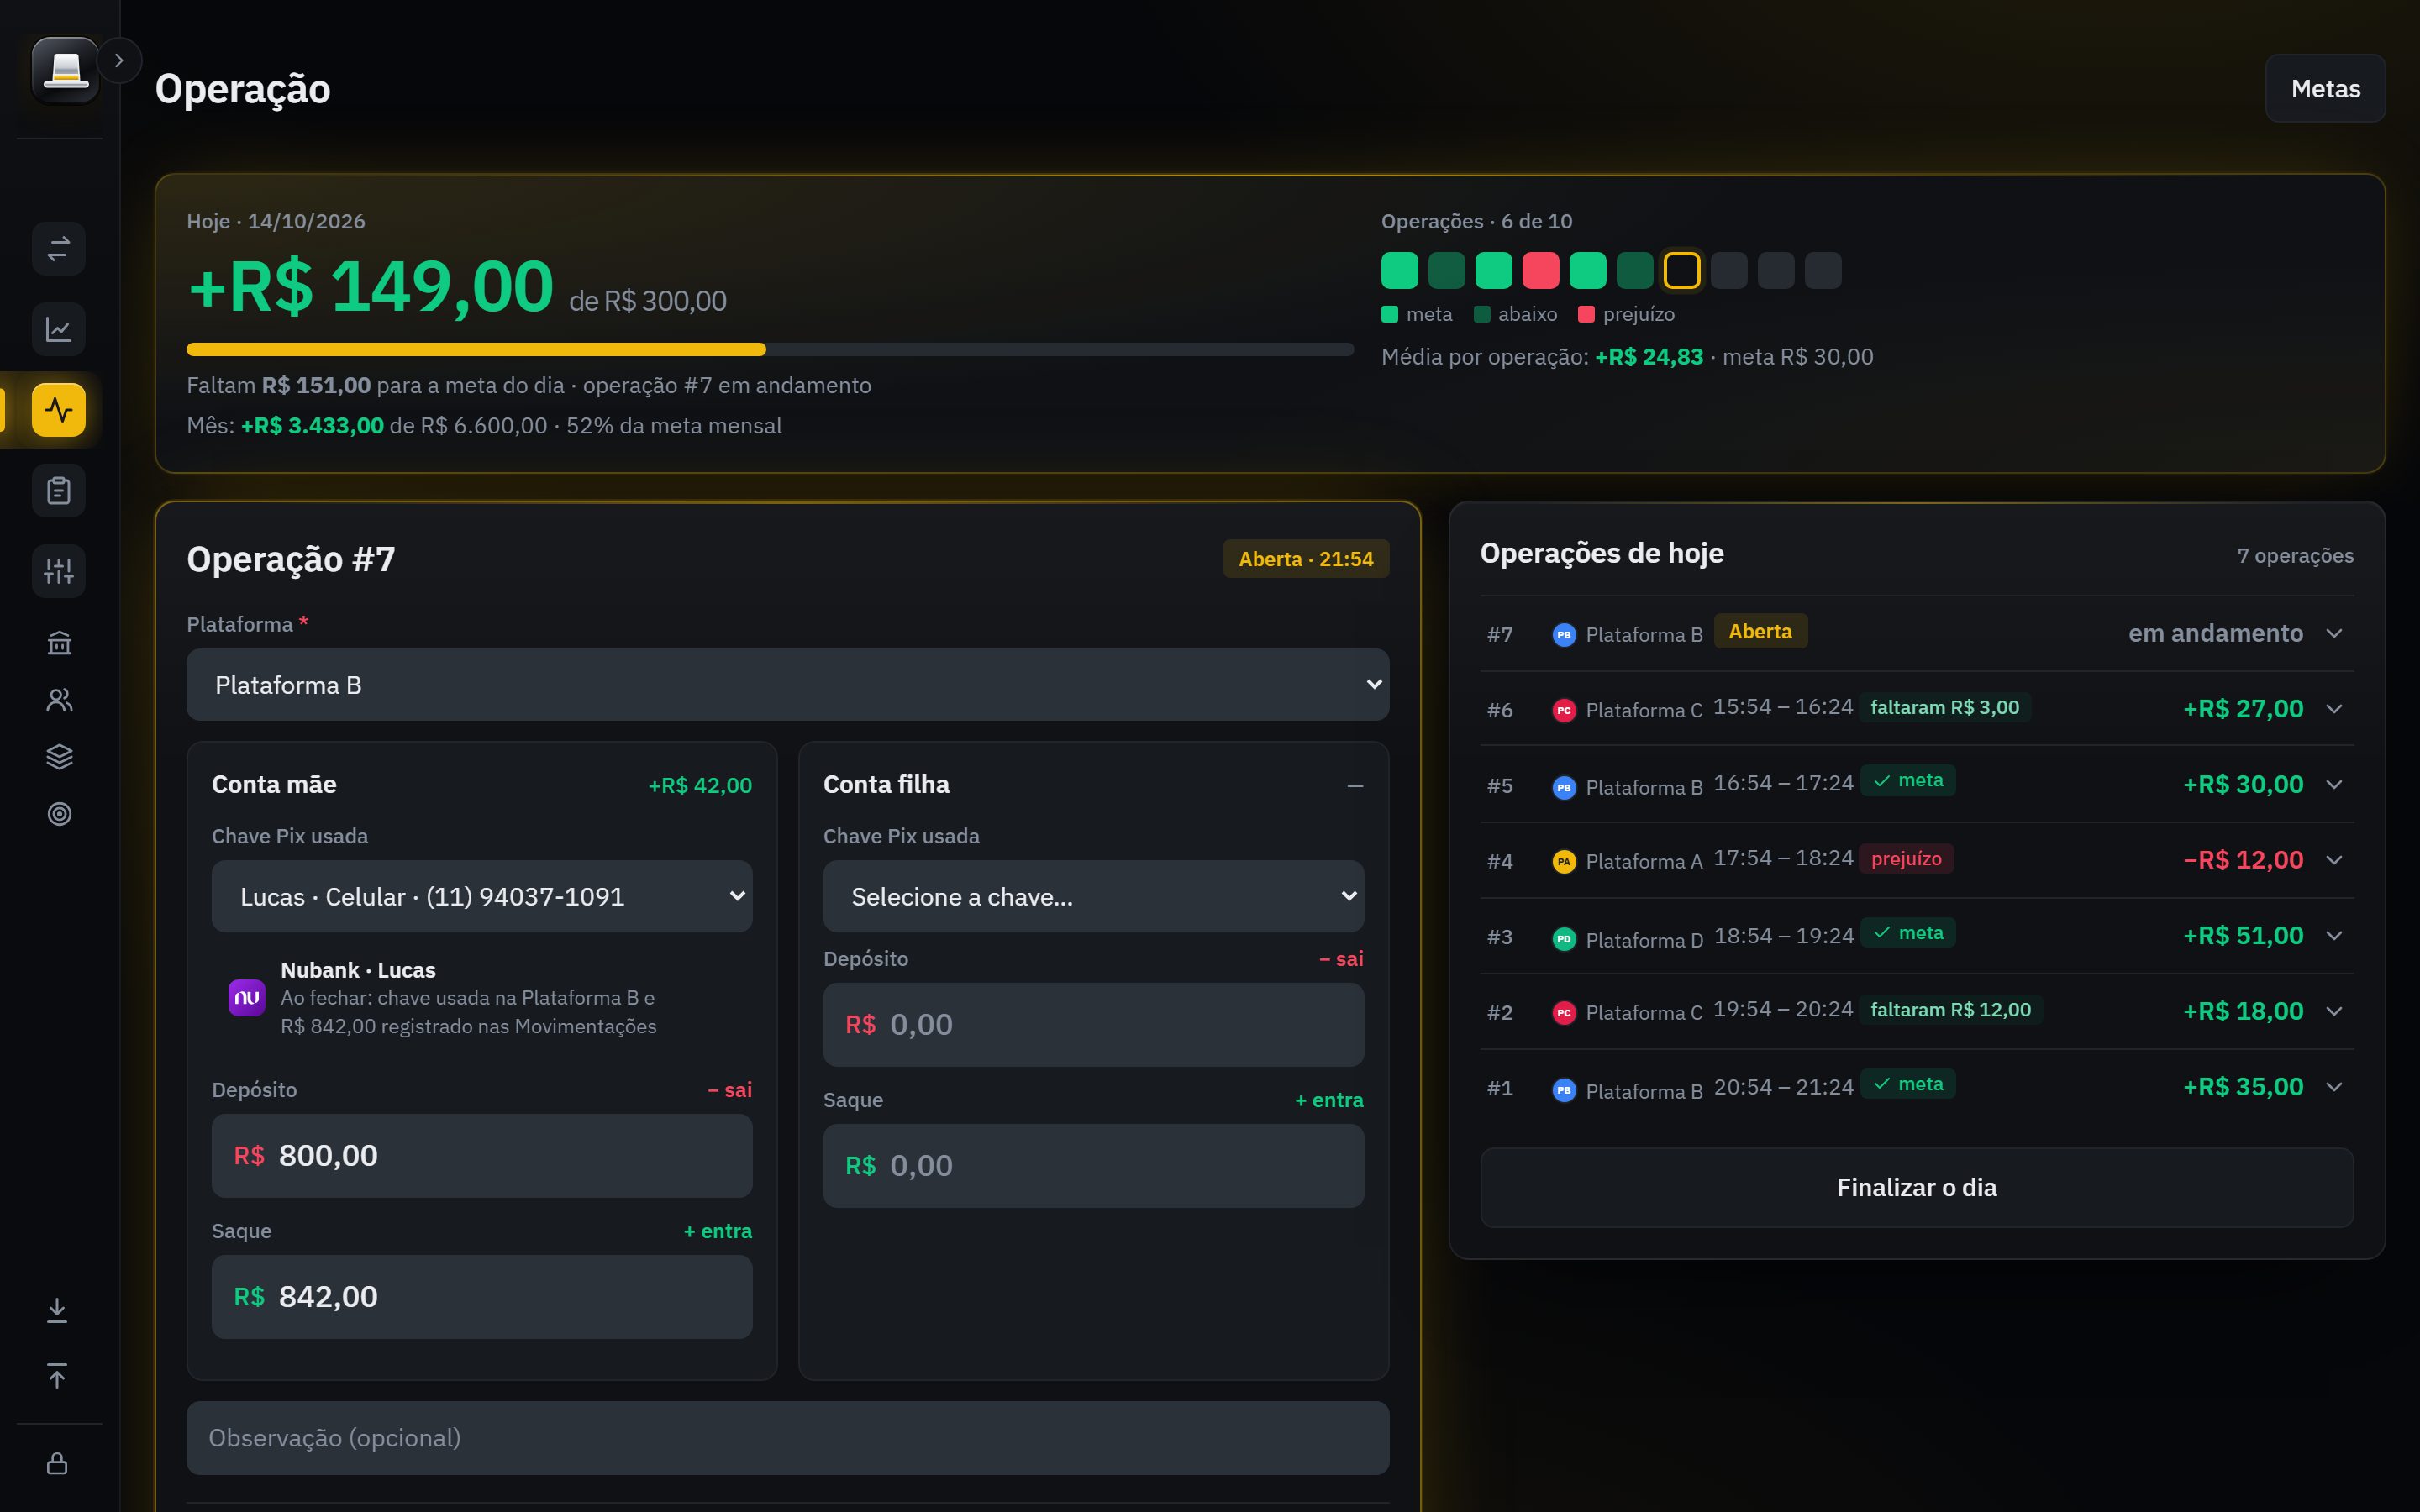Open the Metas button
2420x1512 pixels.
coord(2325,89)
